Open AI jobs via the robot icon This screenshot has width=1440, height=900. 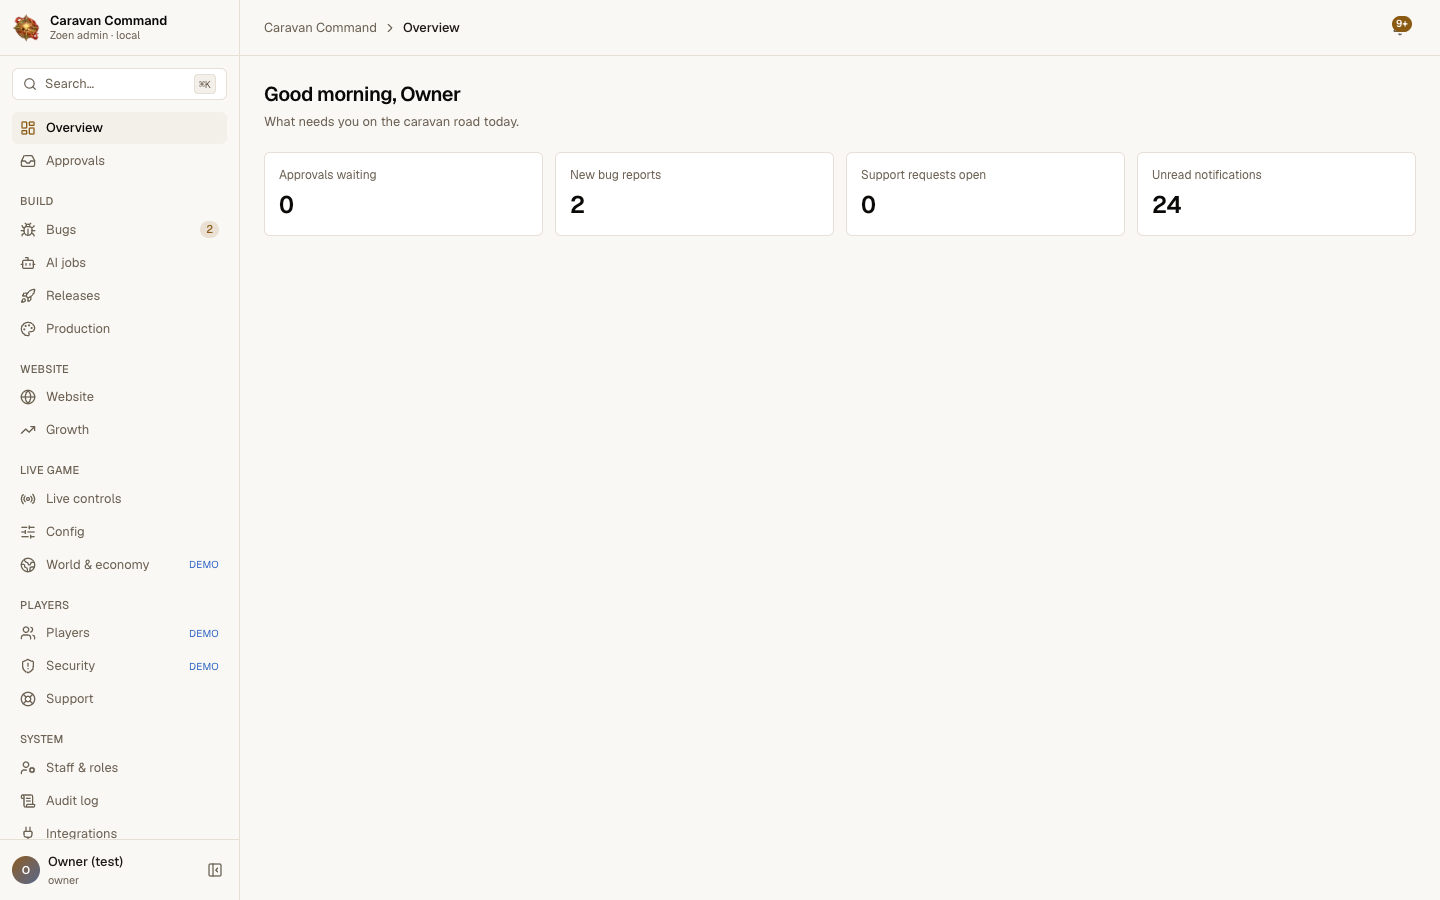coord(28,263)
